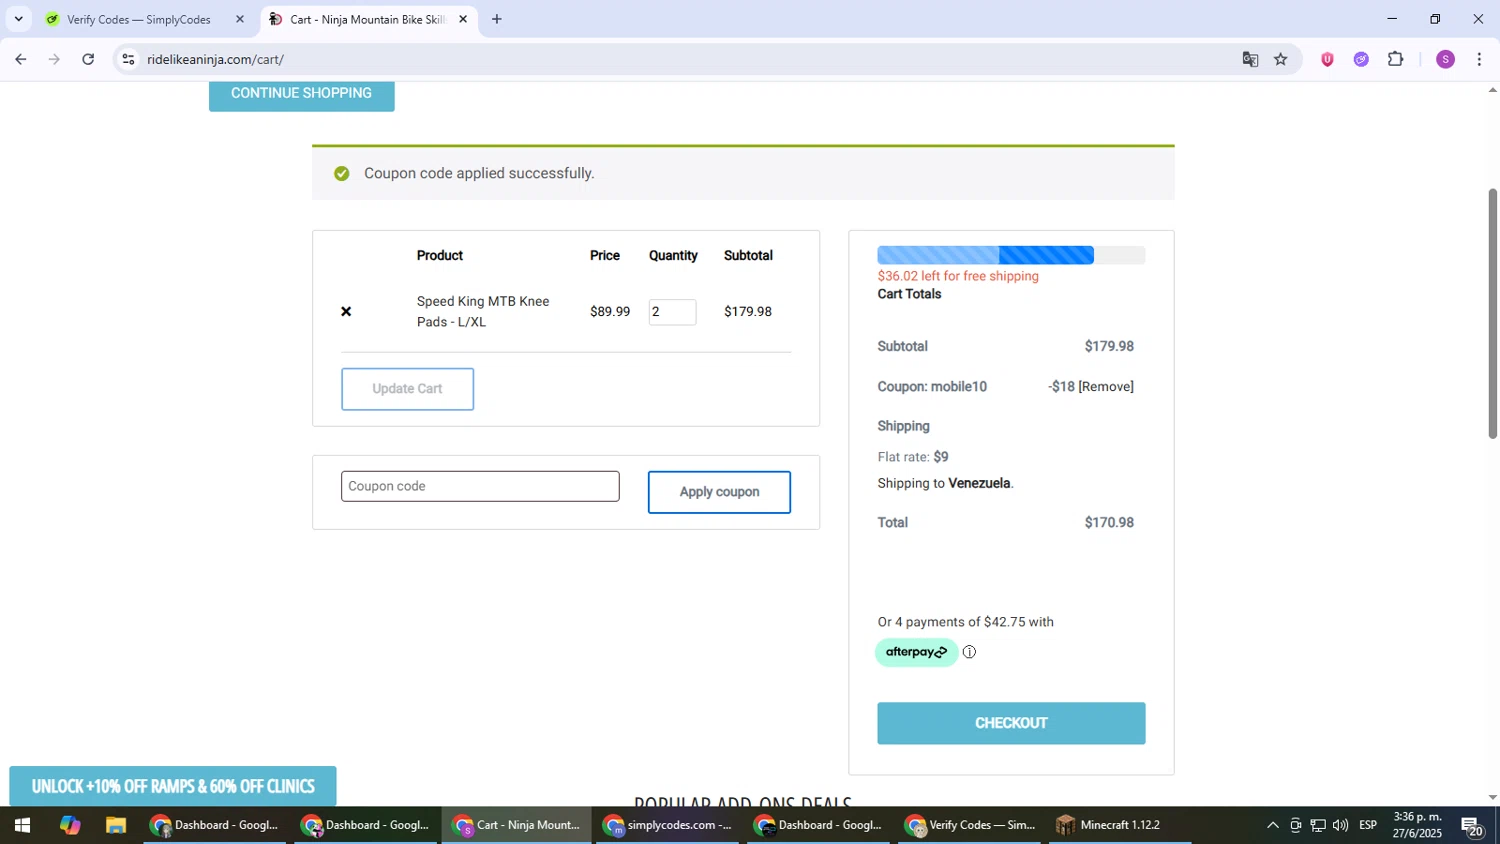Viewport: 1500px width, 844px height.
Task: Open the Chrome tab search dropdown
Action: pyautogui.click(x=18, y=19)
